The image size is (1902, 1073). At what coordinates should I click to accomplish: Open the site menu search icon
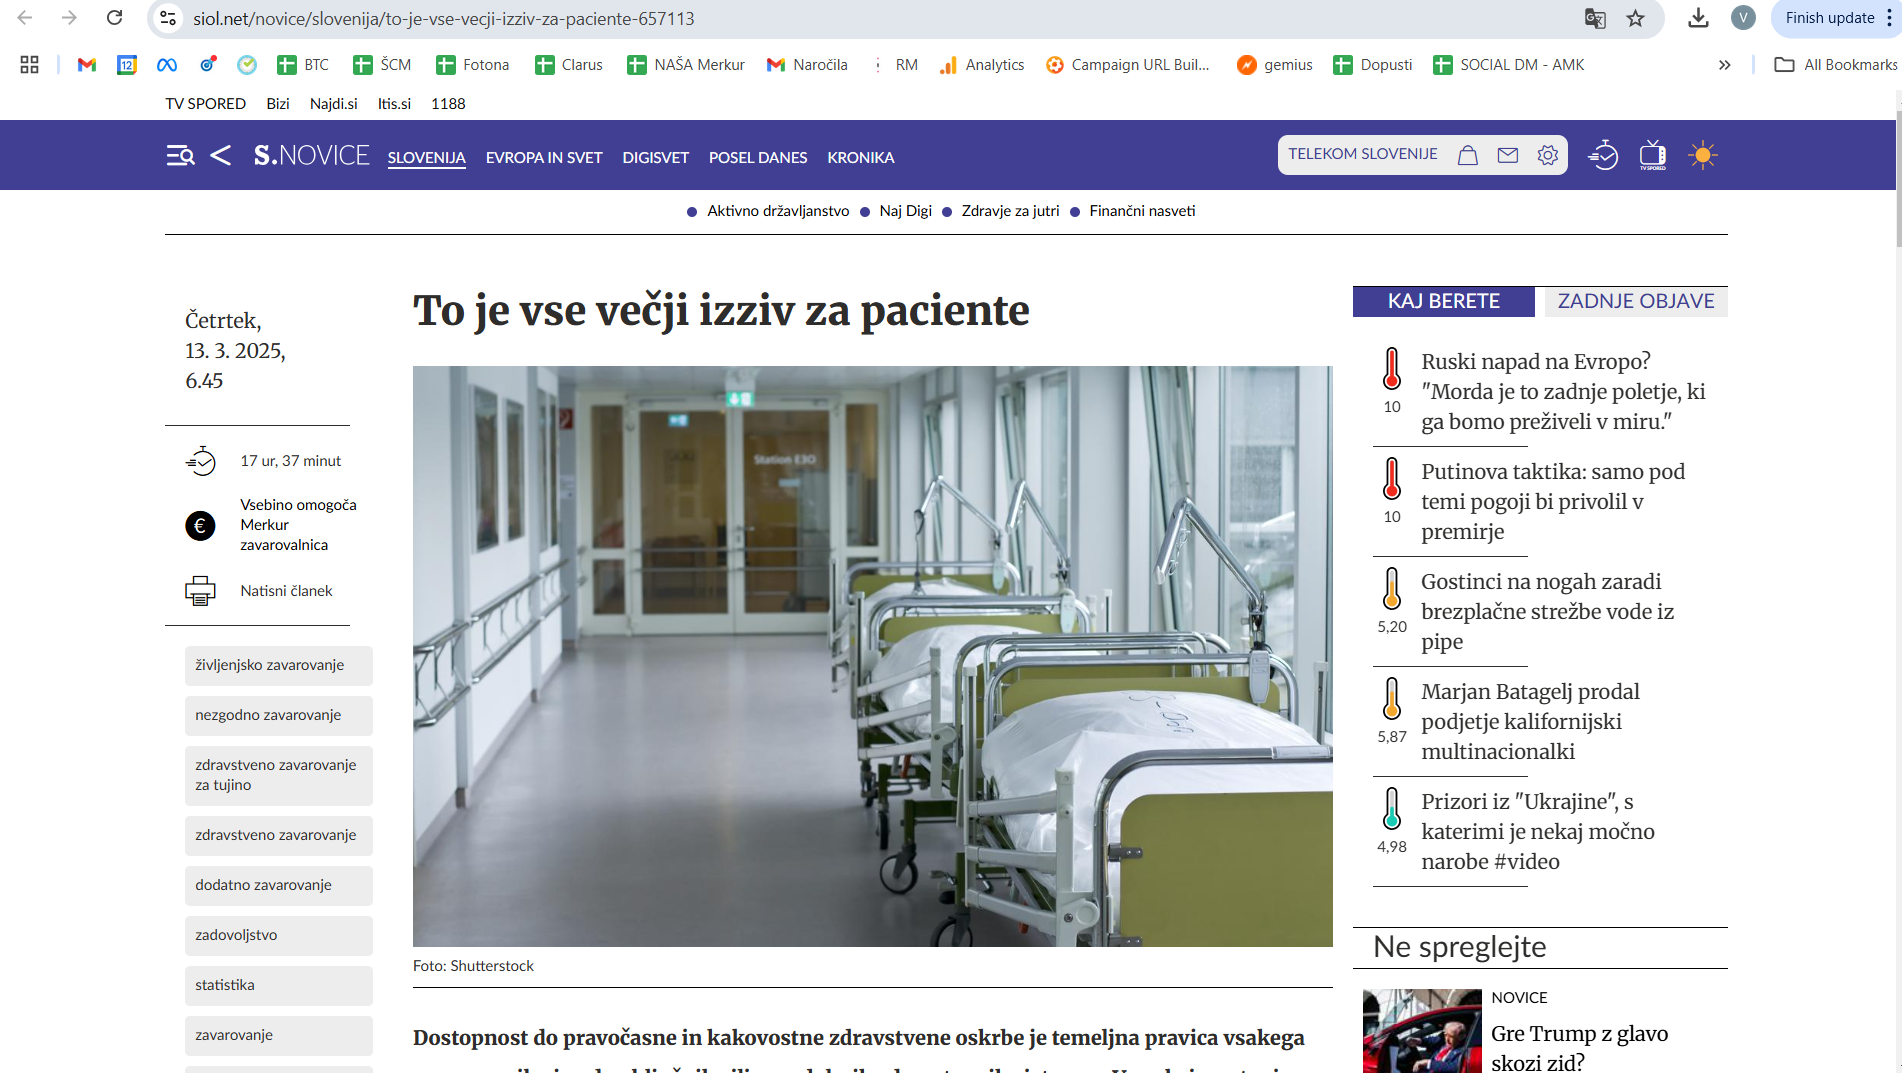[x=180, y=156]
